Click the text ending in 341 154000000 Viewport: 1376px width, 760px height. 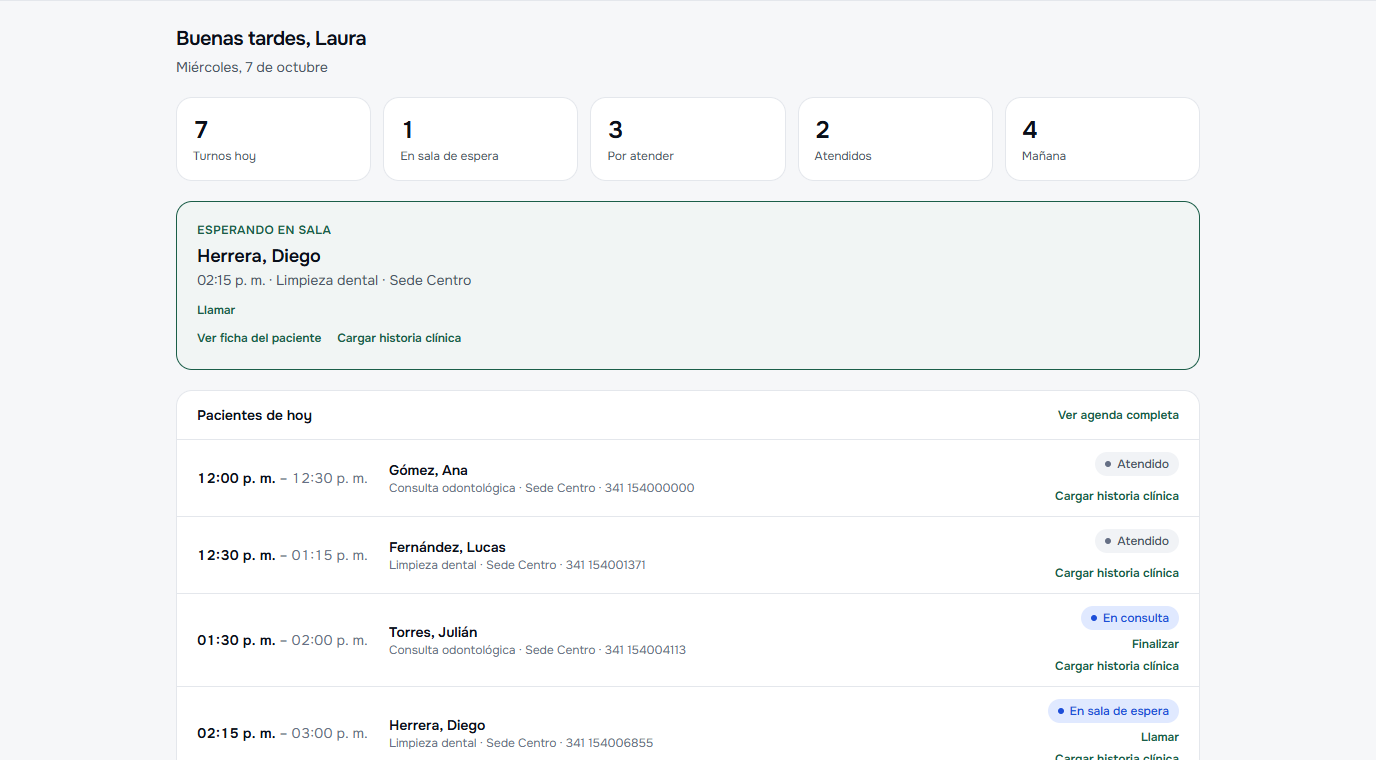[x=541, y=488]
